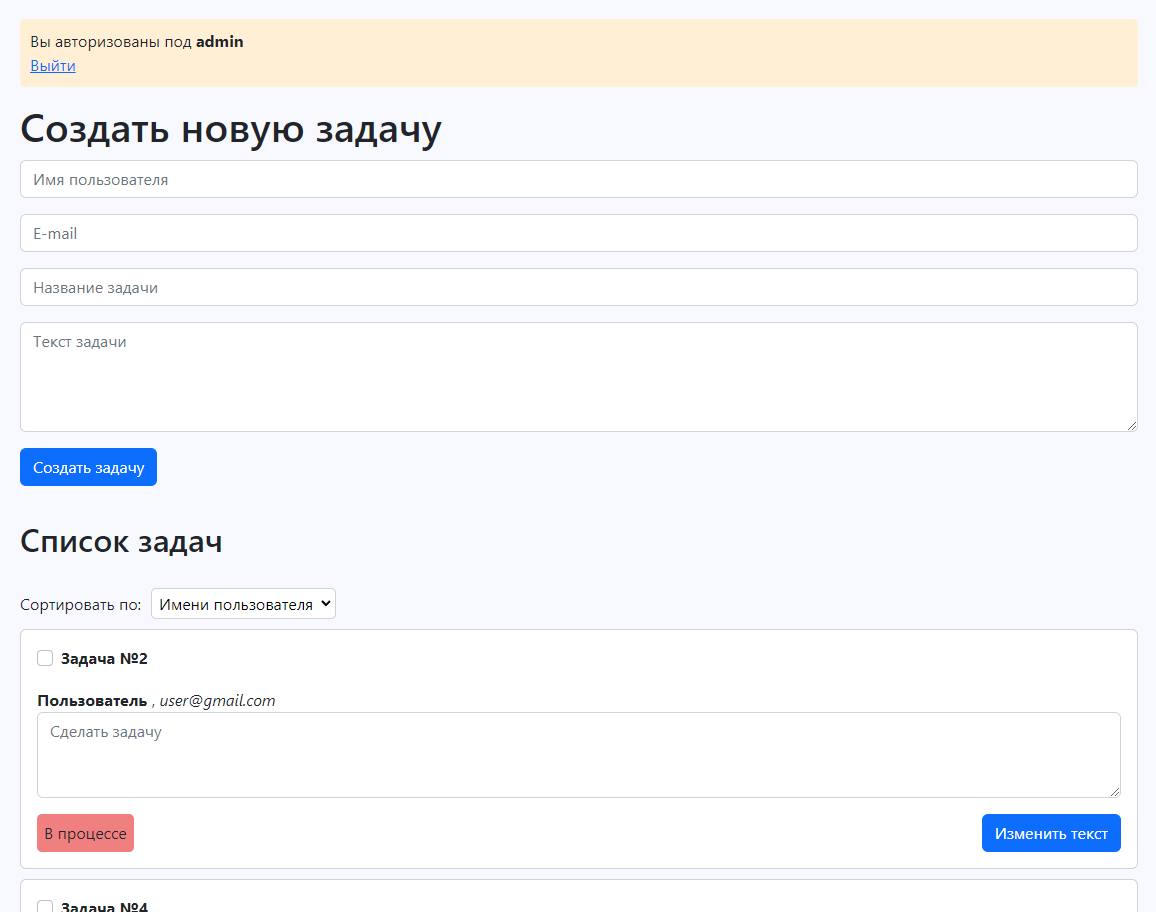1156x912 pixels.
Task: Click the resize handle of Текст задачи textarea
Action: (x=1132, y=427)
